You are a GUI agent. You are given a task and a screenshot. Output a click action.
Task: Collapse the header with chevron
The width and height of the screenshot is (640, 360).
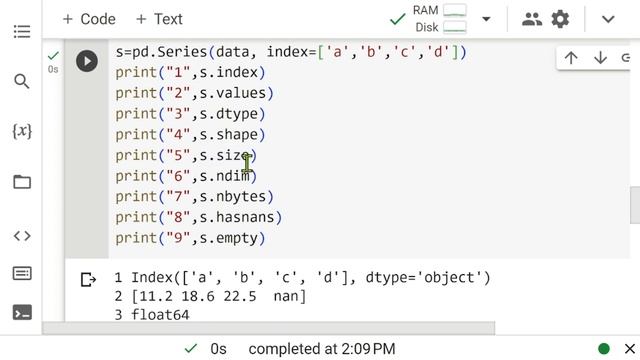point(608,19)
